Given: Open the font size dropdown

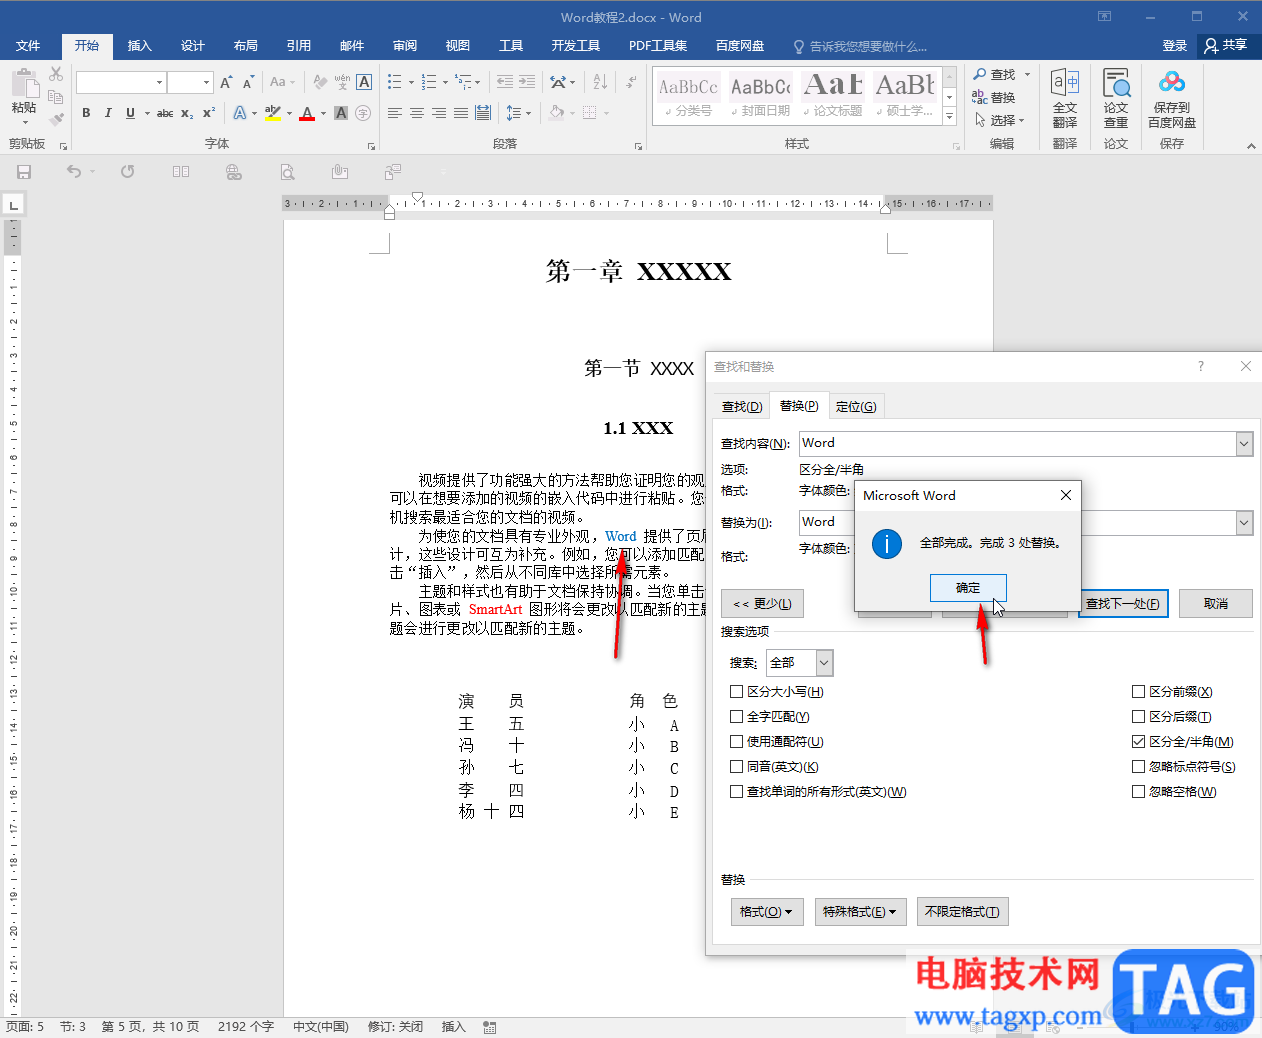Looking at the screenshot, I should pyautogui.click(x=206, y=82).
